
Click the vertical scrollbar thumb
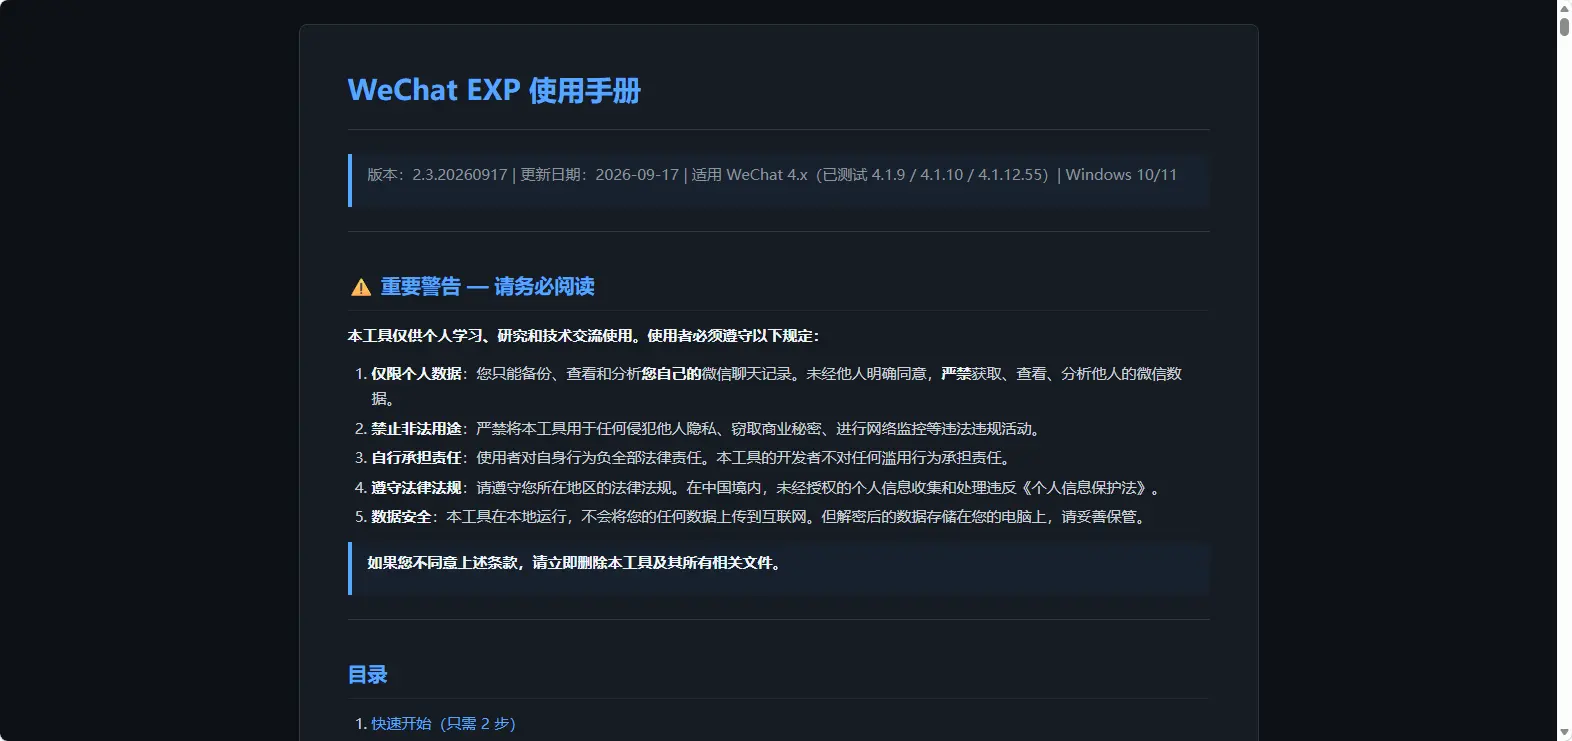[x=1564, y=26]
